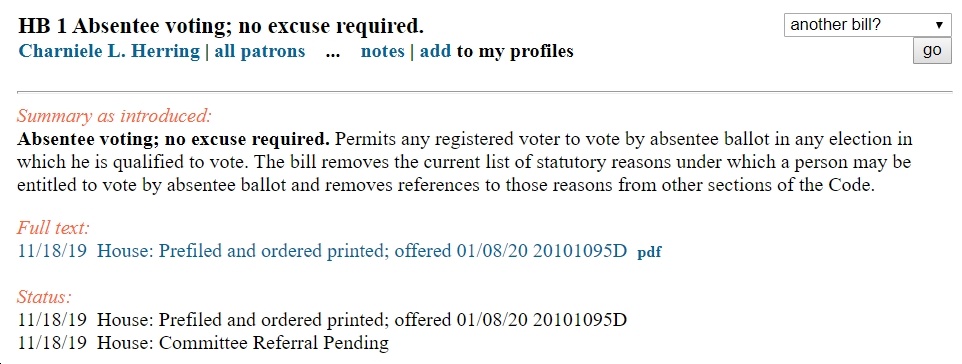Click the 'Summary as introduced:' label
The height and width of the screenshot is (364, 962).
click(x=114, y=115)
